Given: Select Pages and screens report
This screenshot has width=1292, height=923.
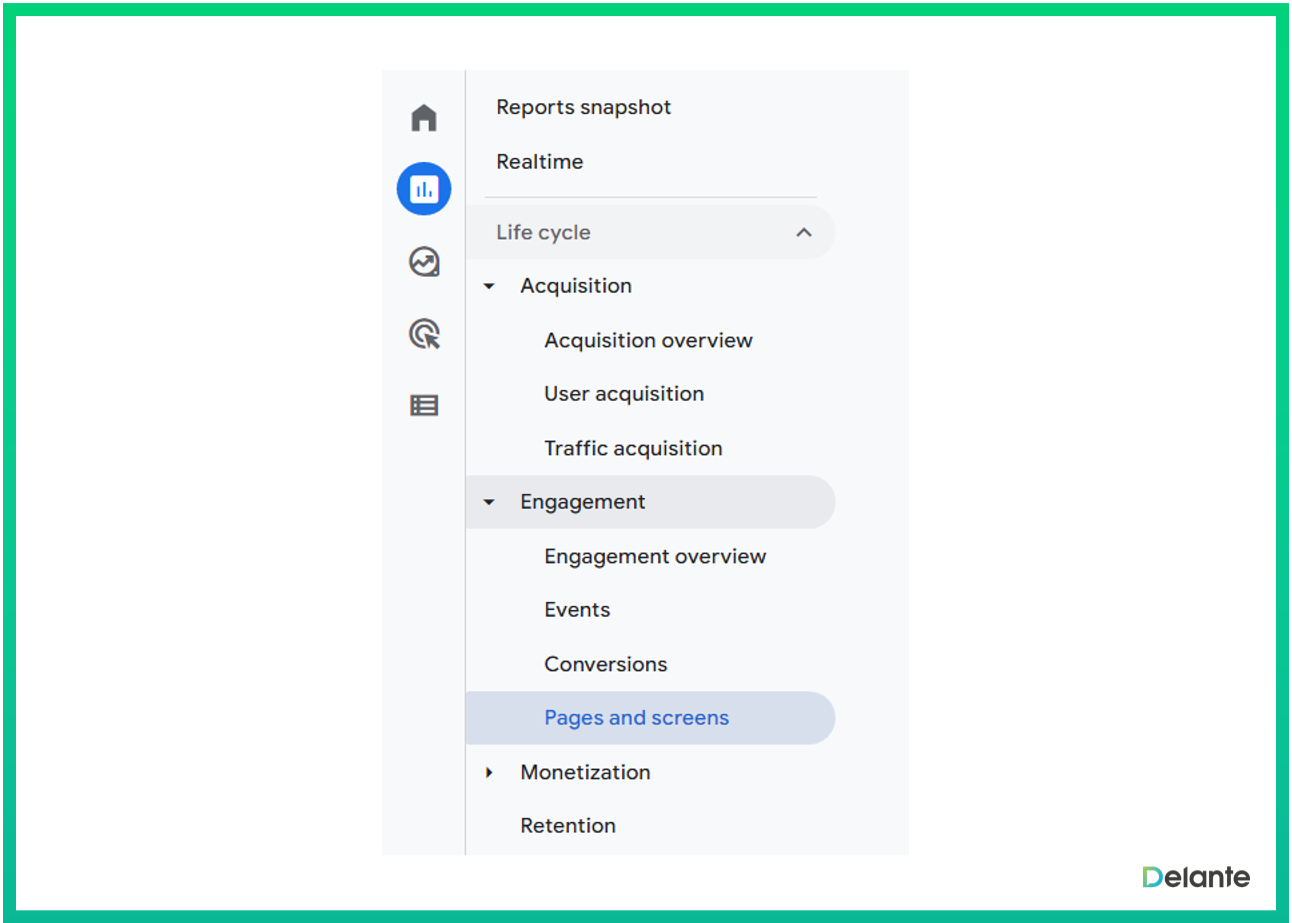Looking at the screenshot, I should [636, 718].
